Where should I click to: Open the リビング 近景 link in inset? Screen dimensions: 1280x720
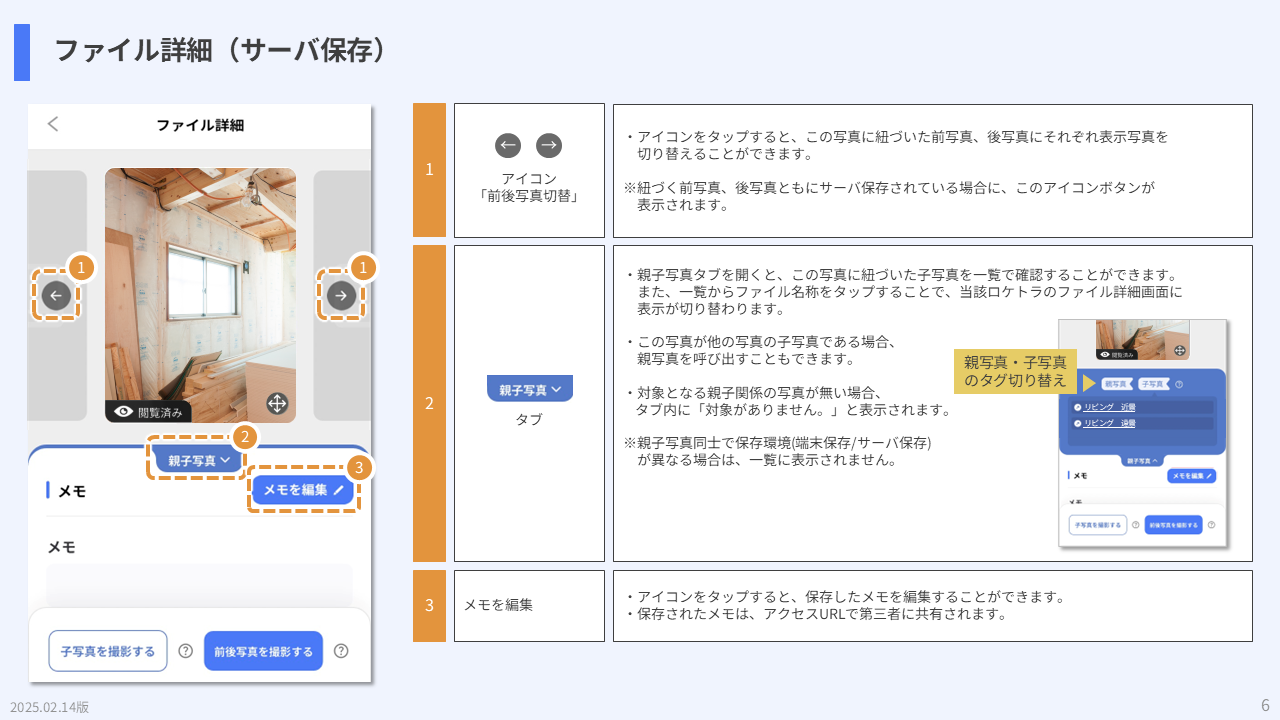[x=1109, y=407]
